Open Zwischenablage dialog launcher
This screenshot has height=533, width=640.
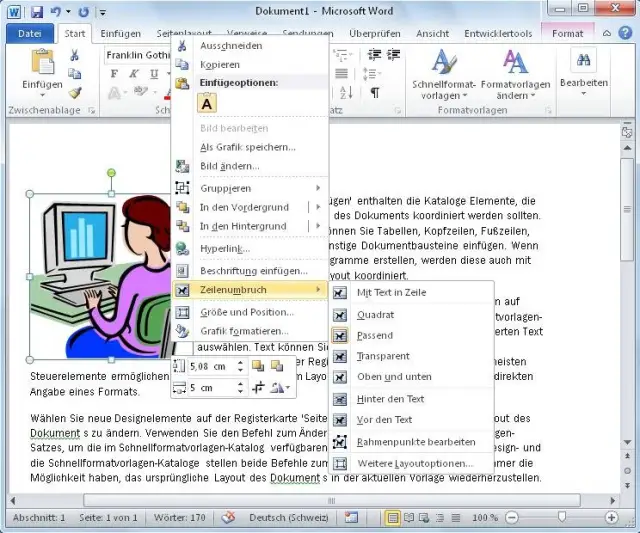(92, 110)
